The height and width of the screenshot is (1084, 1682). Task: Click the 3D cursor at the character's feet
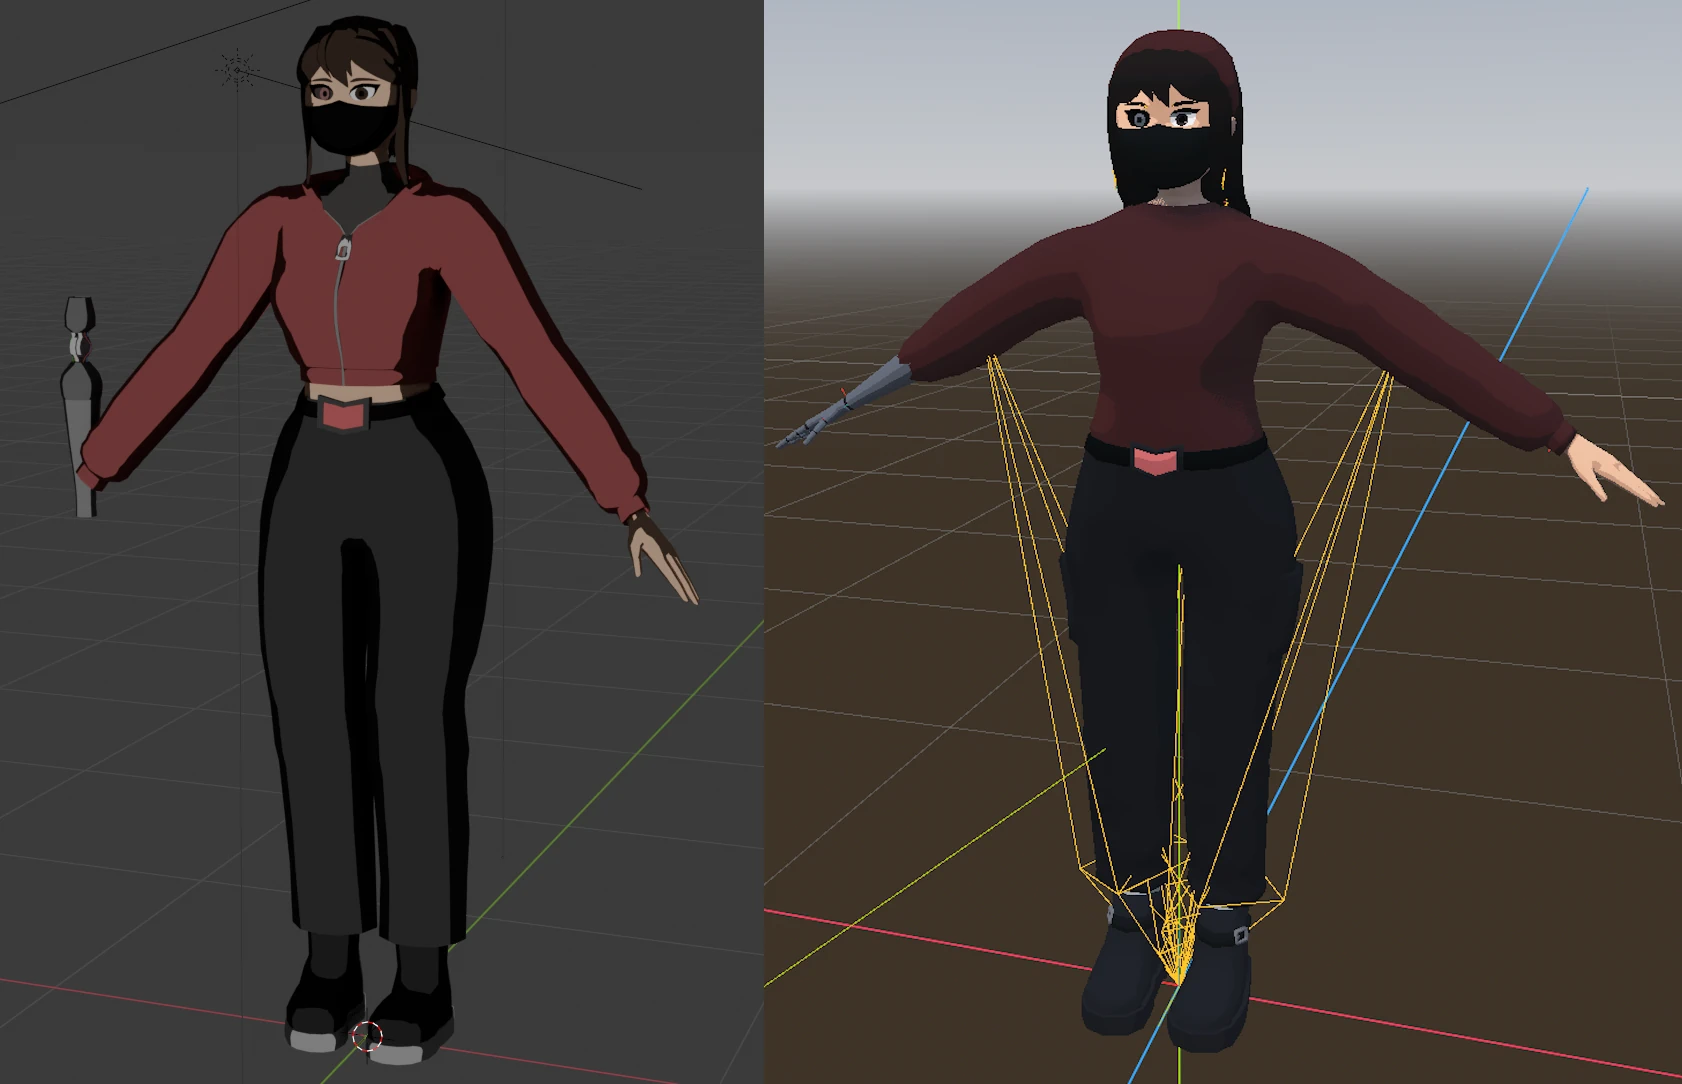[366, 1037]
